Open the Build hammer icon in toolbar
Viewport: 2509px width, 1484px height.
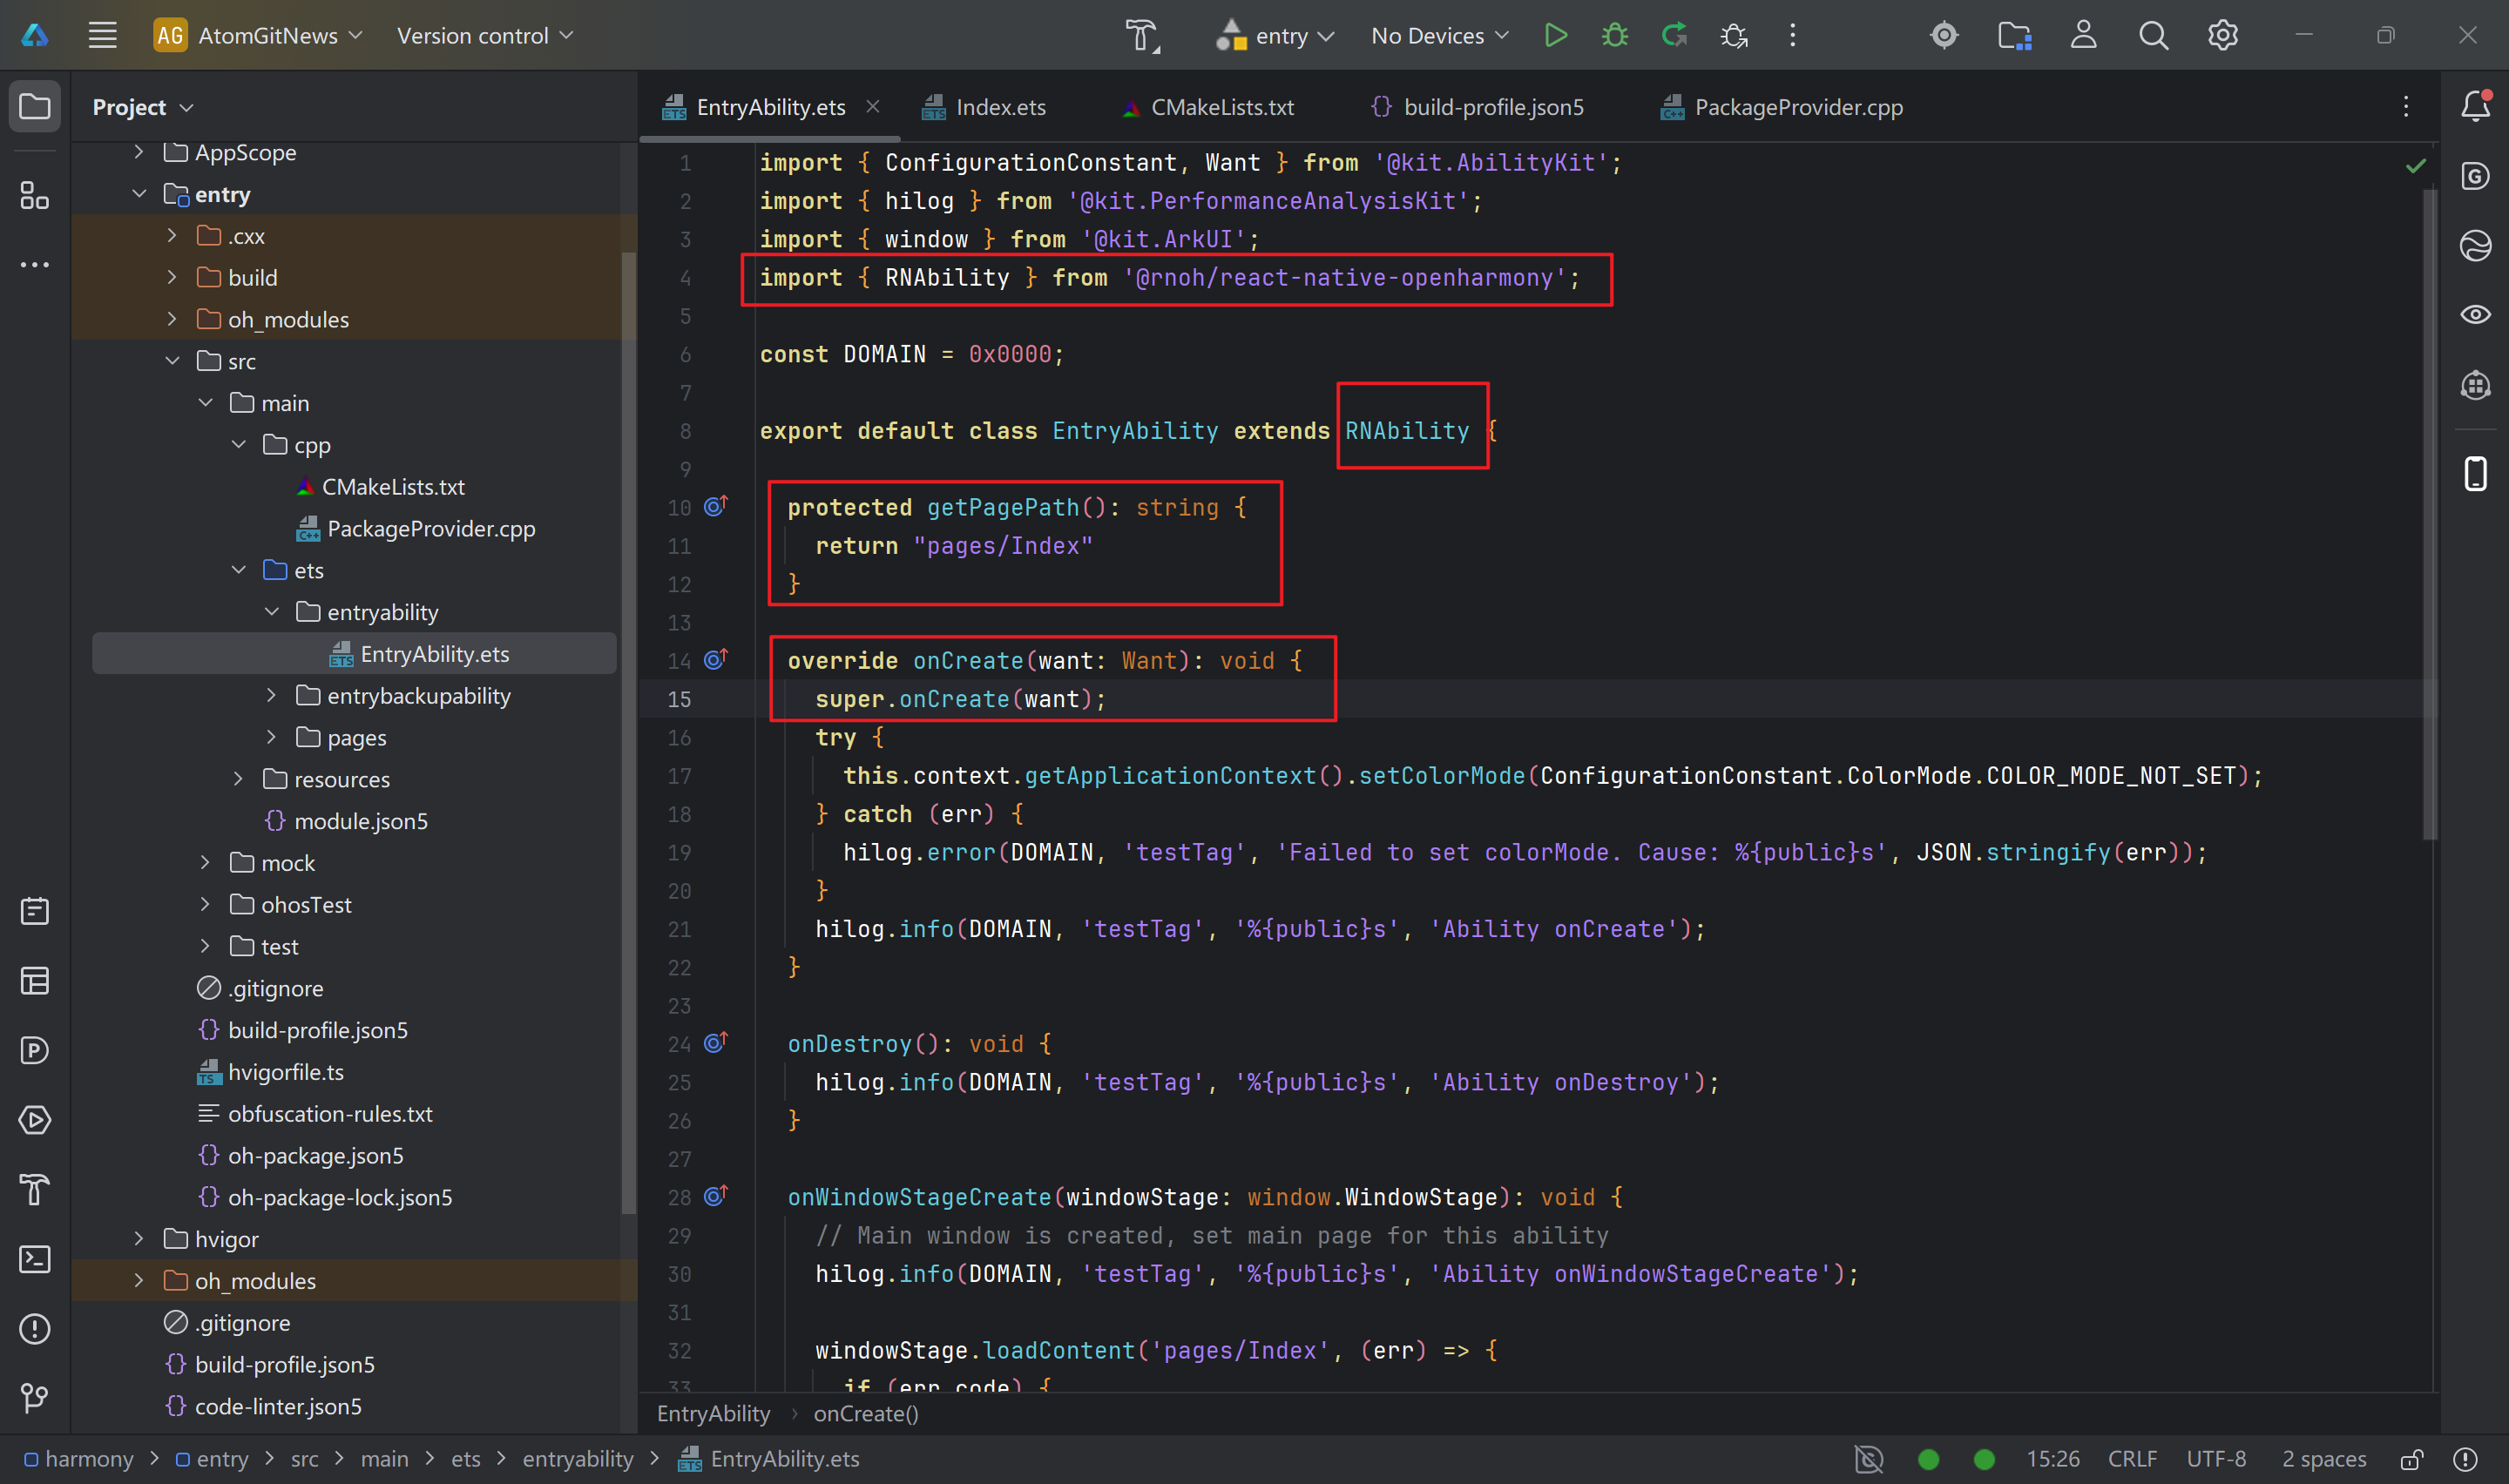pyautogui.click(x=1141, y=36)
